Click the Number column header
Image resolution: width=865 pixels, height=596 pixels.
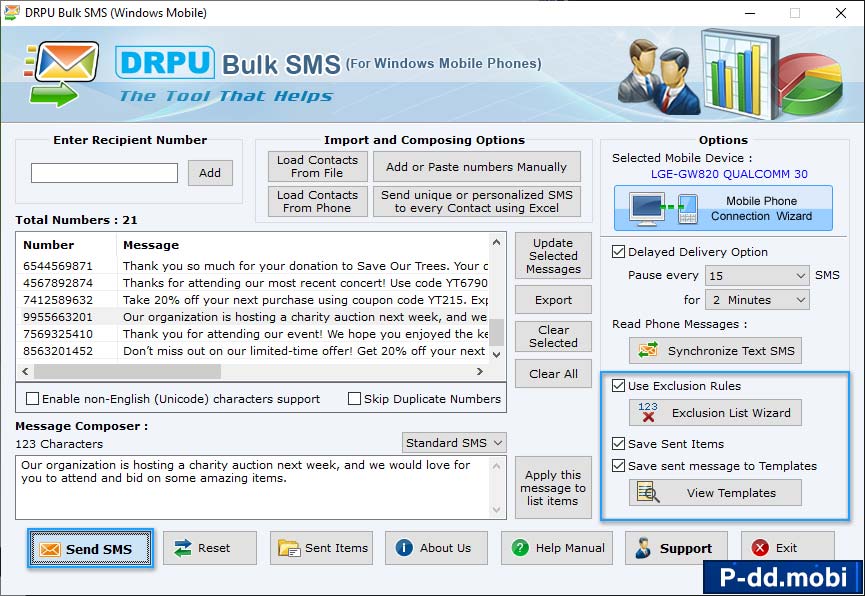67,244
